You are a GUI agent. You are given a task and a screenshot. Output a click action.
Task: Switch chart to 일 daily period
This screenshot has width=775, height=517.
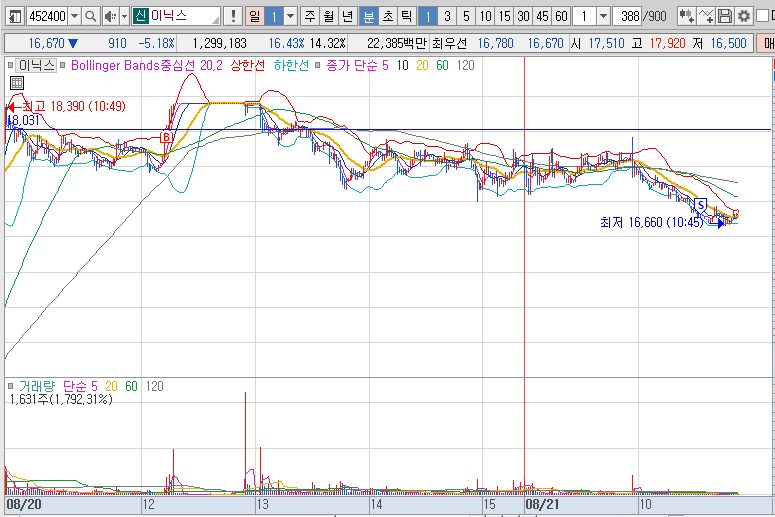coord(254,16)
